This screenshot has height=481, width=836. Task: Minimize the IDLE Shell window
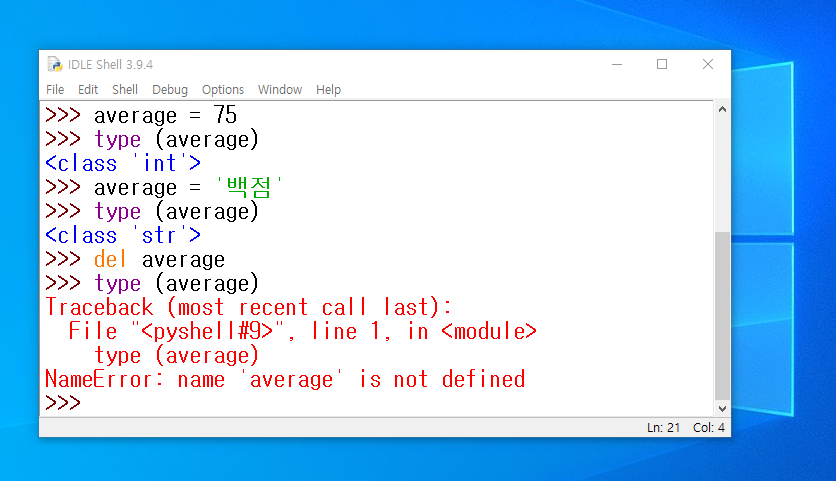617,65
